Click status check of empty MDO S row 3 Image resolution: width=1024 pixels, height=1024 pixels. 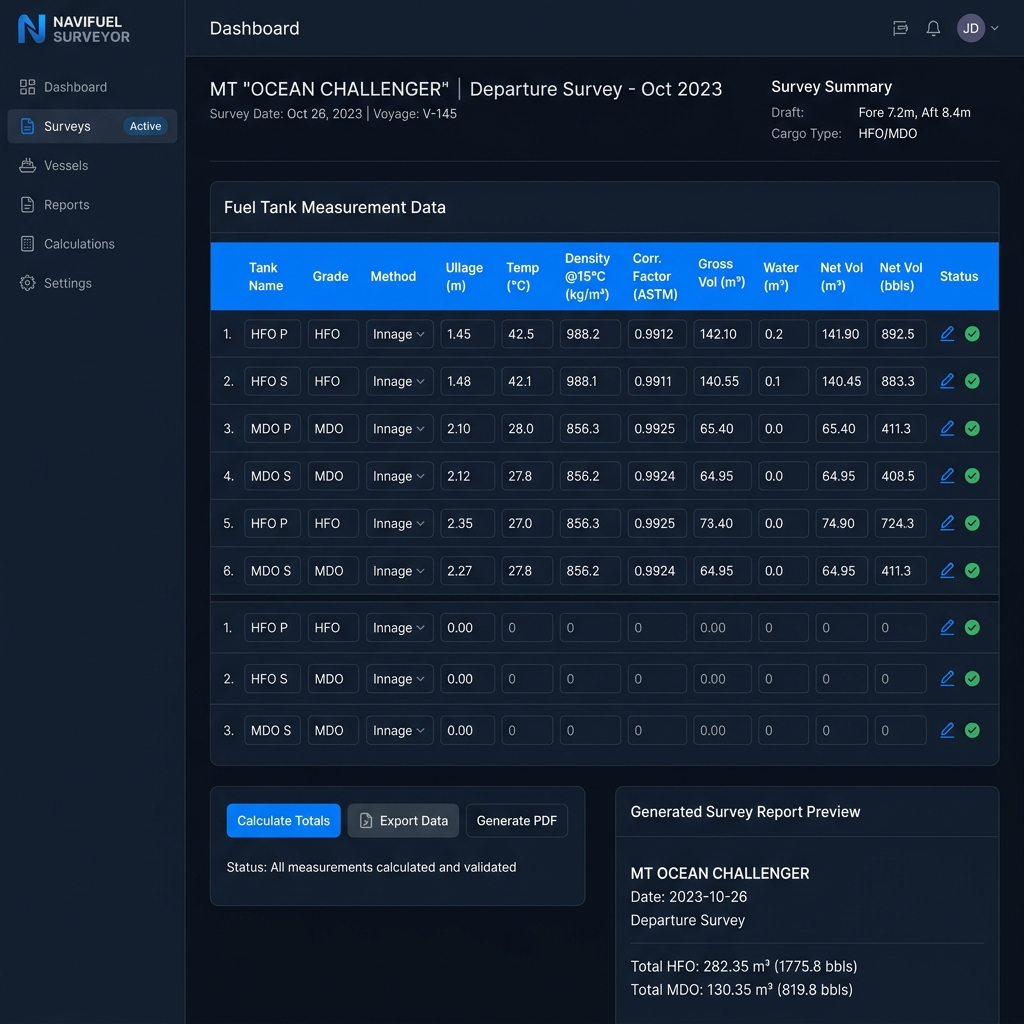tap(972, 730)
